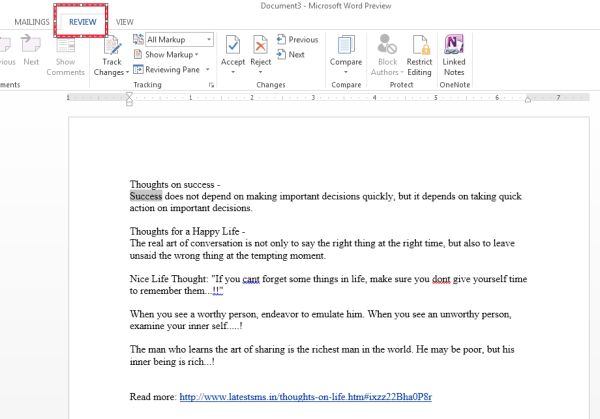Screen dimensions: 600x419
Task: Click the text Nice Life Thought
Action: pyautogui.click(x=169, y=279)
